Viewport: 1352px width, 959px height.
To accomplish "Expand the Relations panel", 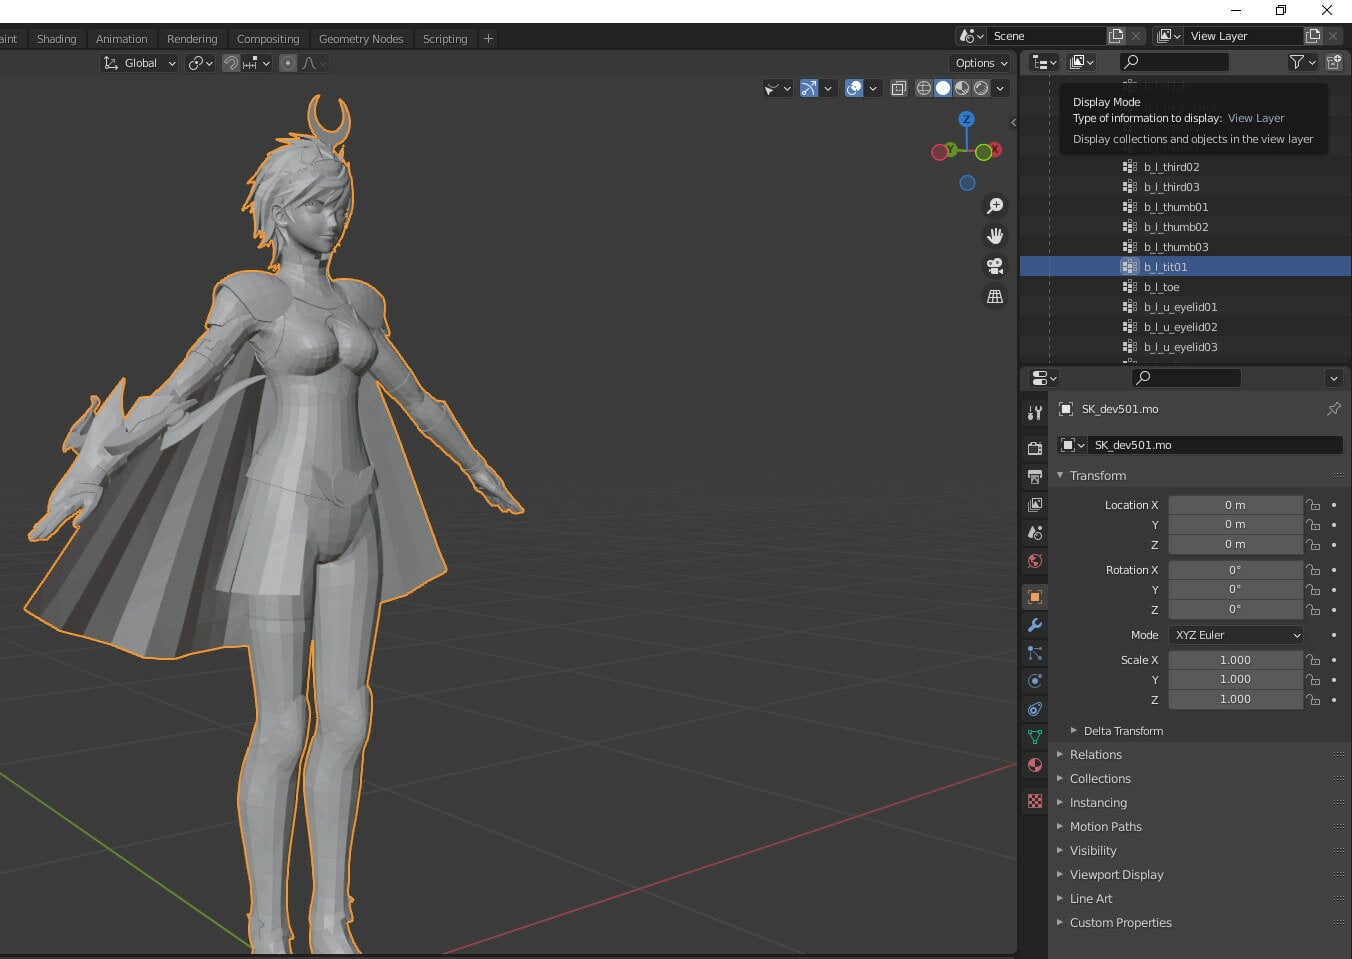I will [x=1095, y=755].
